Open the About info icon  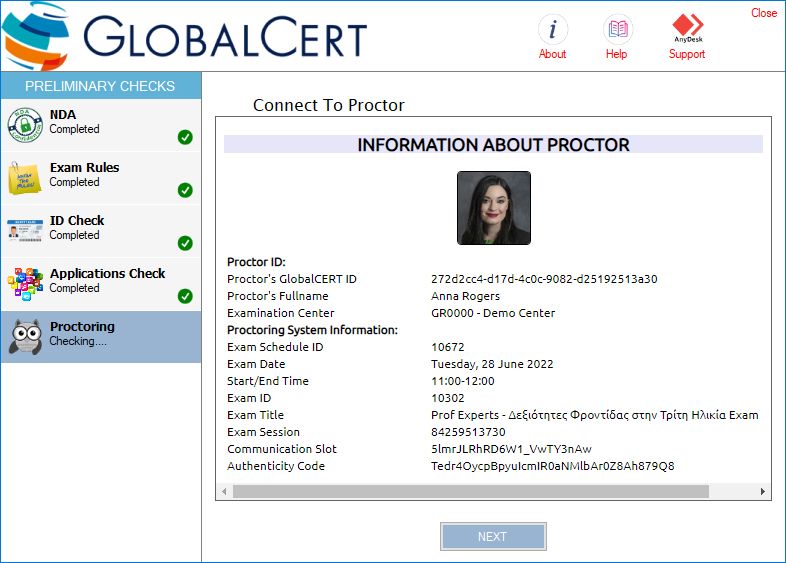552,28
